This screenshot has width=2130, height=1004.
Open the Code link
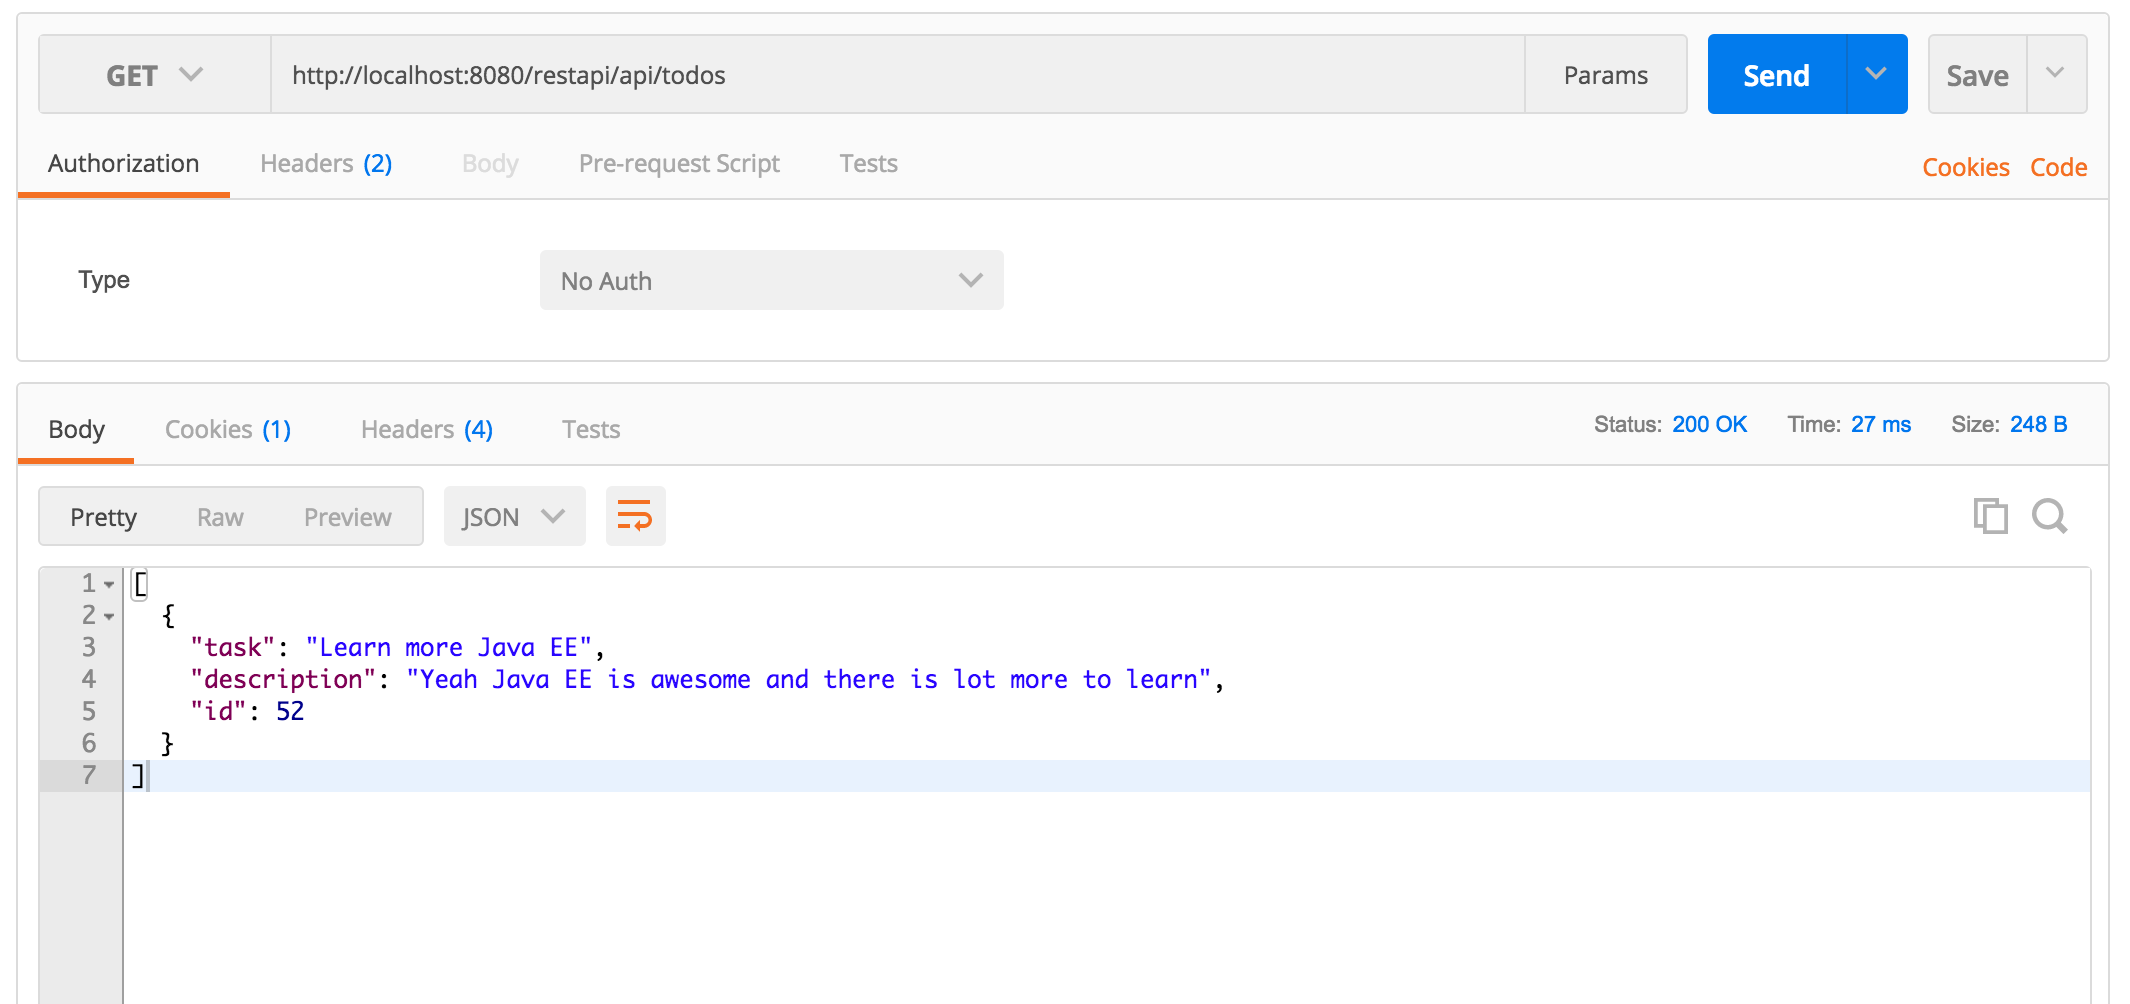[2058, 167]
